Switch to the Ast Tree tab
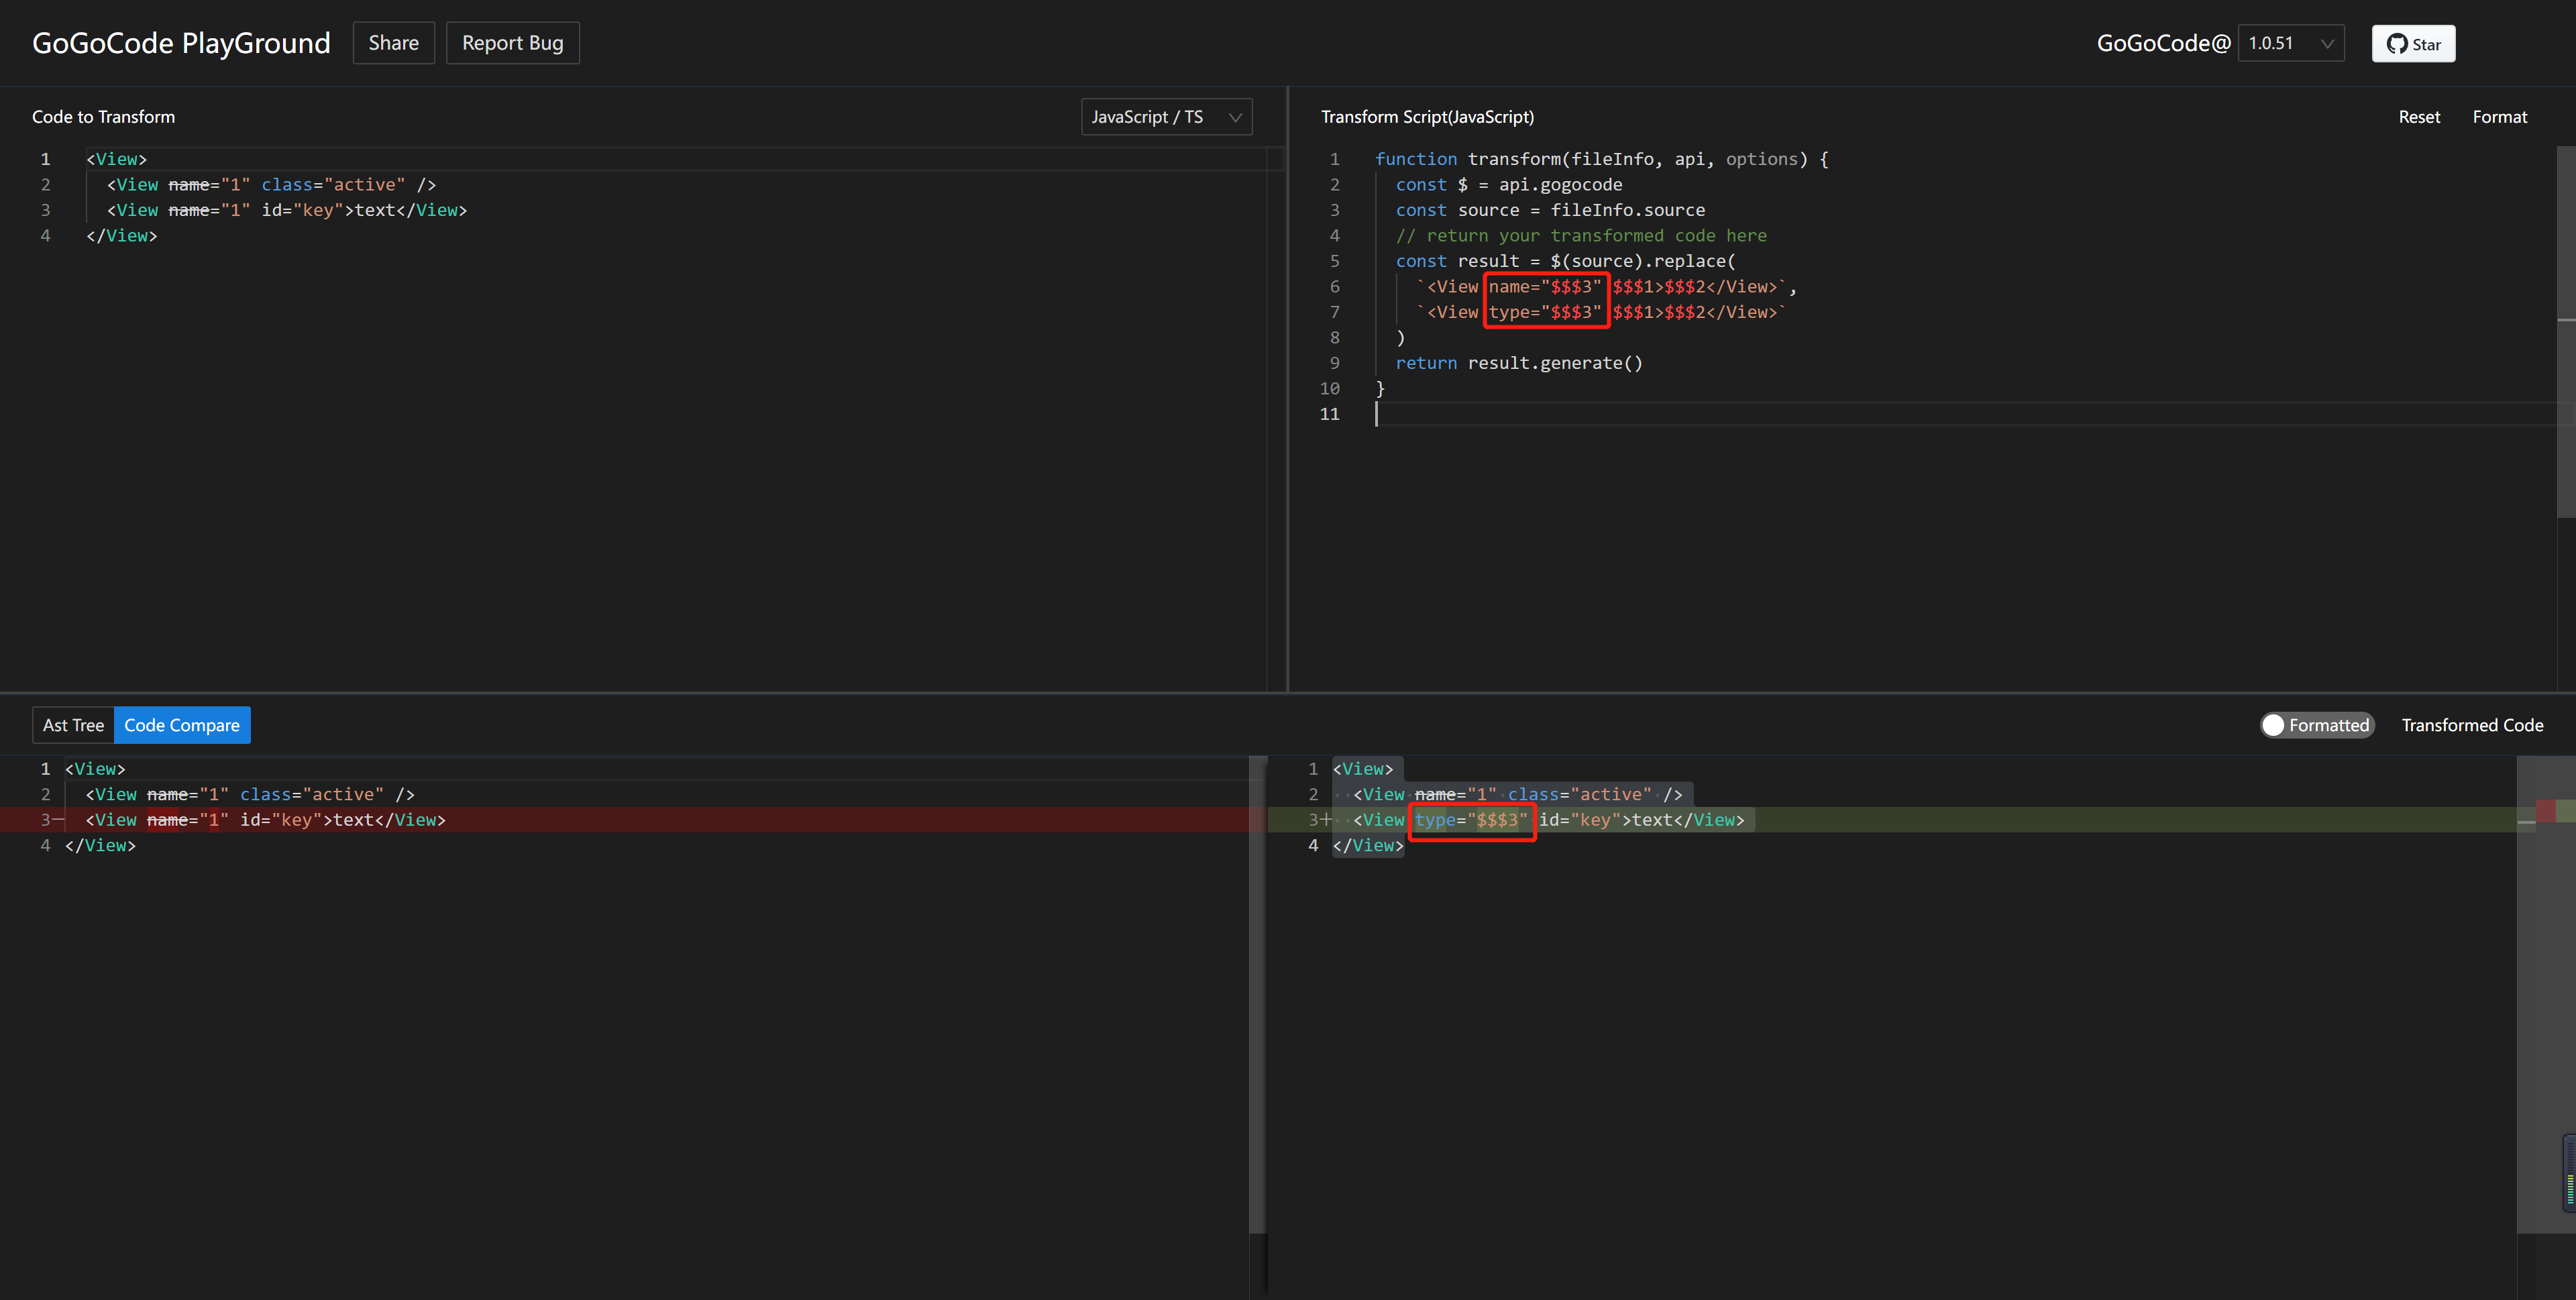 (x=72, y=725)
